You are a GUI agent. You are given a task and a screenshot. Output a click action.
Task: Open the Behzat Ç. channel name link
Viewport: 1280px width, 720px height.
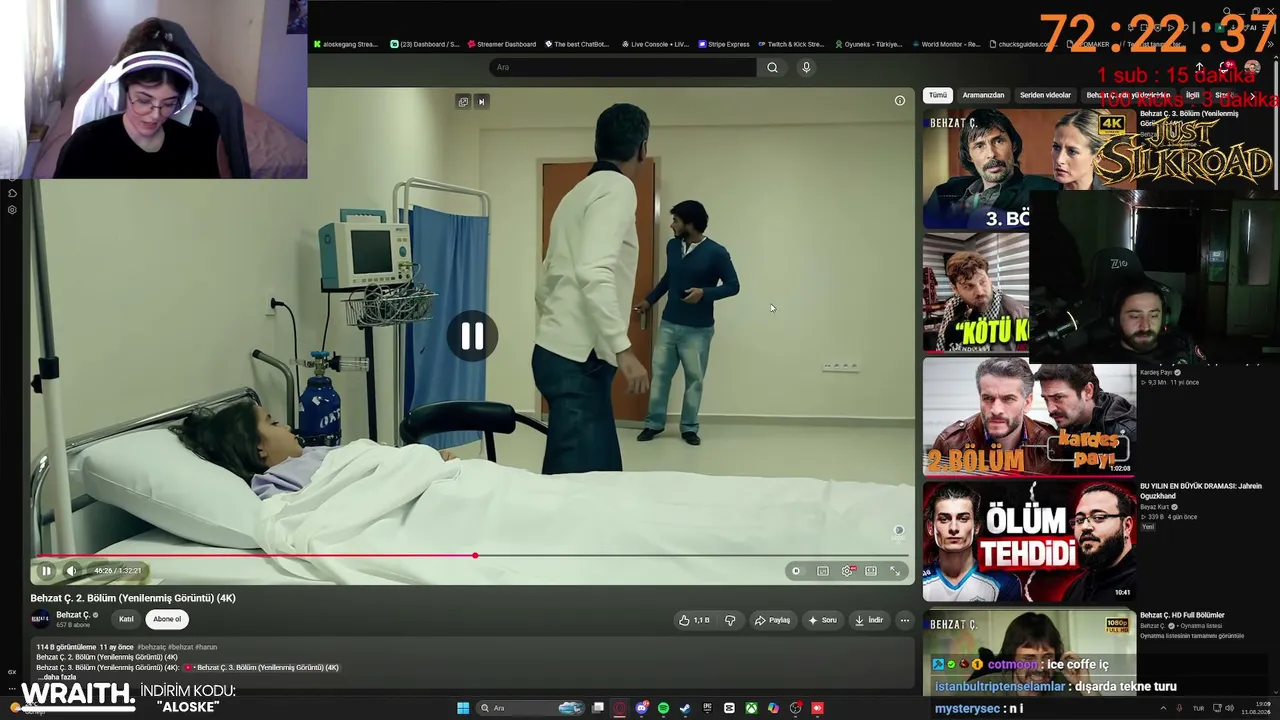(x=73, y=615)
